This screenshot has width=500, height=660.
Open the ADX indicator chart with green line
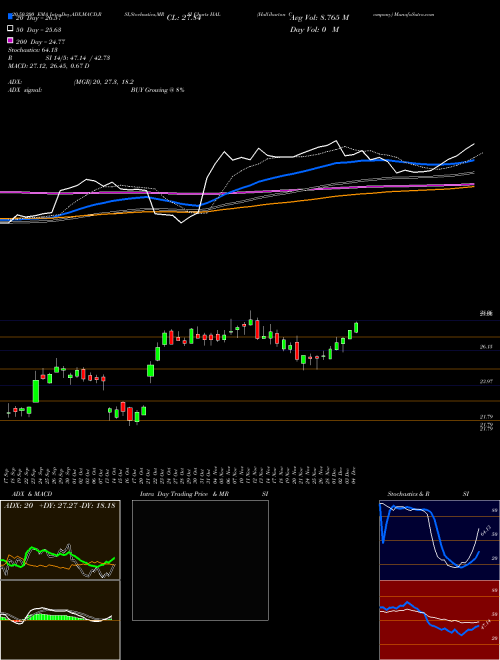point(60,540)
